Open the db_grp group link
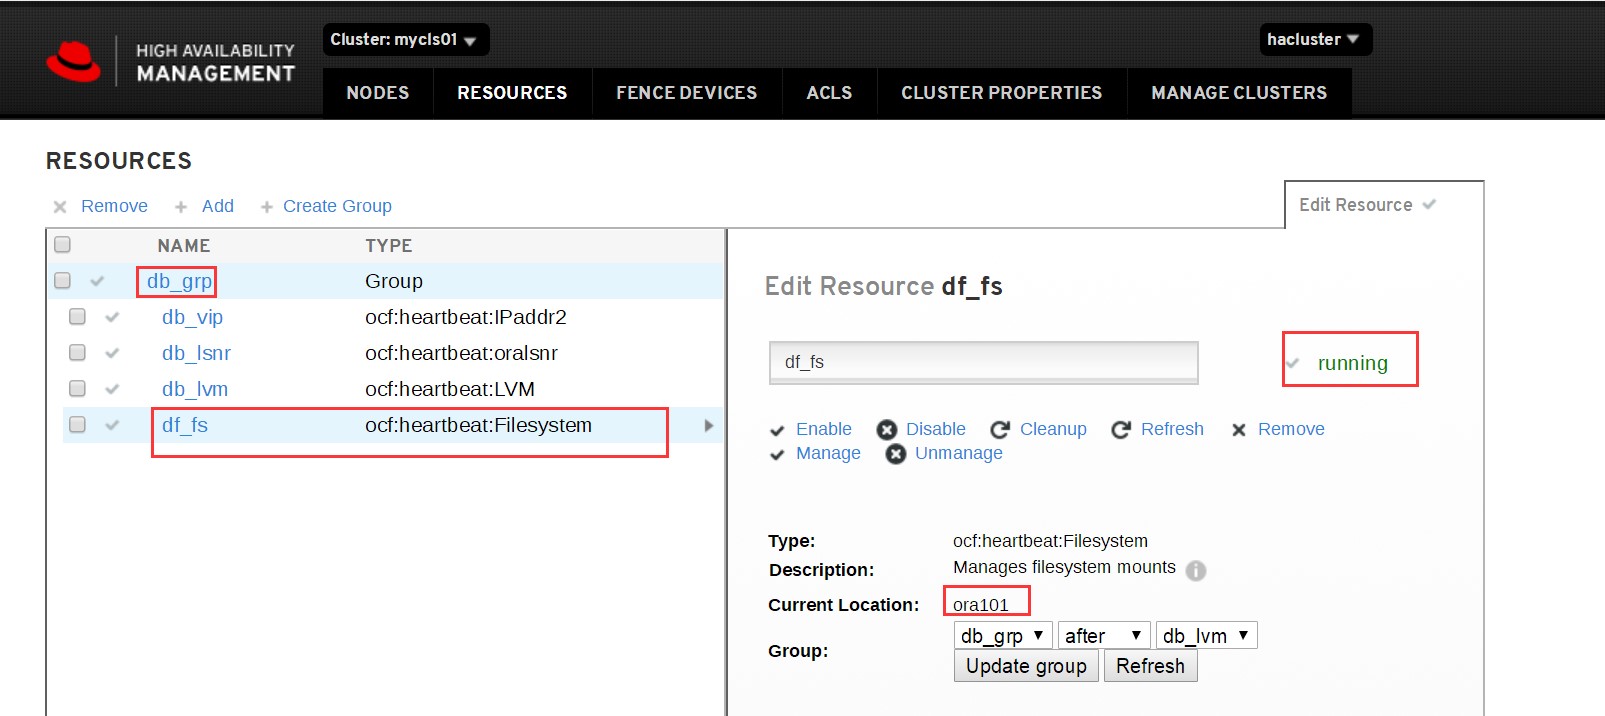1605x716 pixels. [x=179, y=281]
